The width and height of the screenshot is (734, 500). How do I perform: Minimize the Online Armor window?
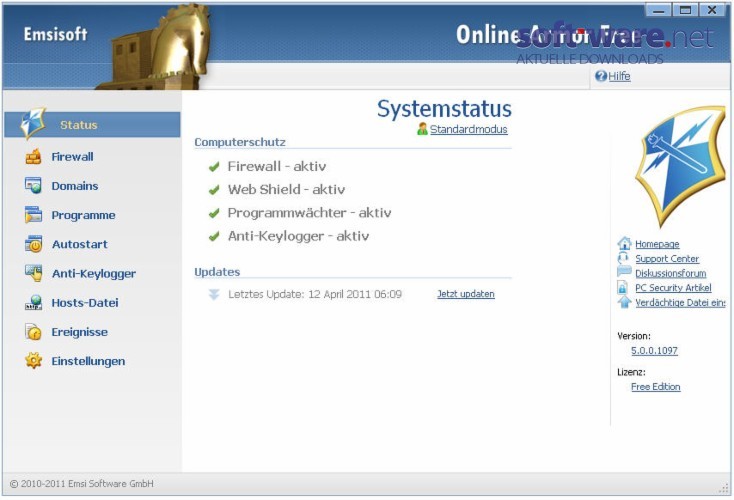pos(659,9)
